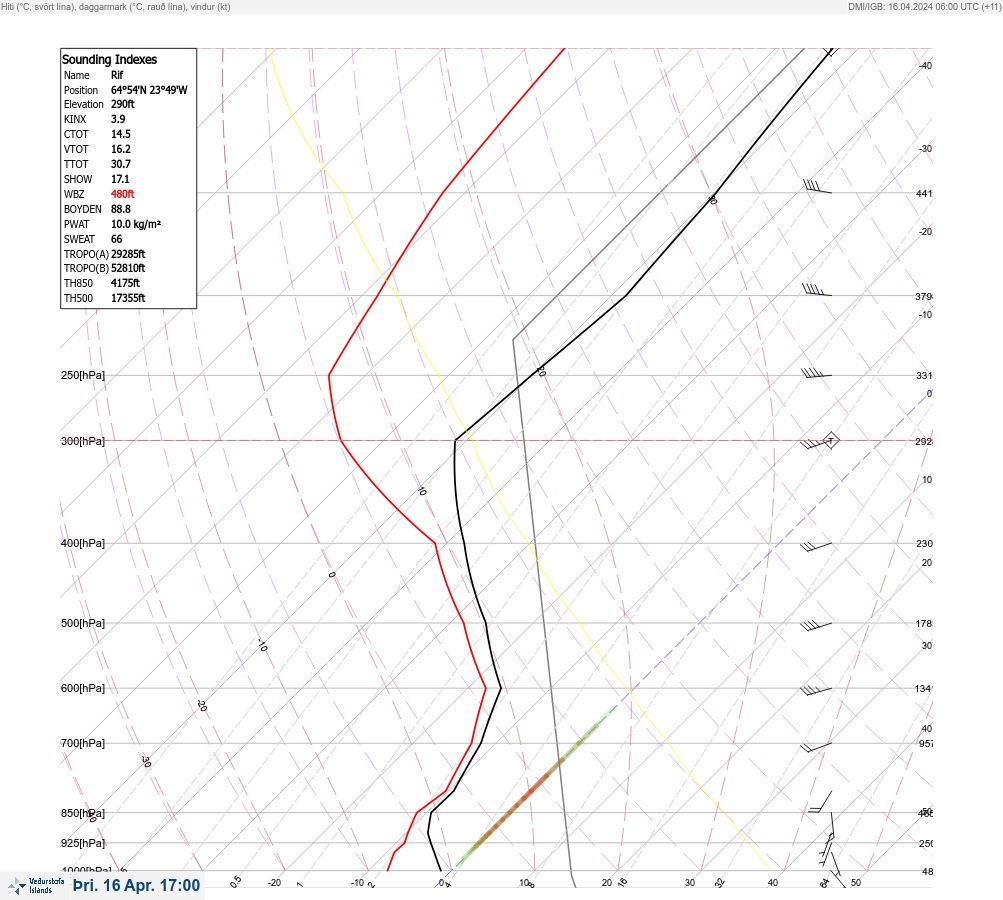Click the wind barb at 250 hPa
The width and height of the screenshot is (1003, 900).
click(x=816, y=373)
